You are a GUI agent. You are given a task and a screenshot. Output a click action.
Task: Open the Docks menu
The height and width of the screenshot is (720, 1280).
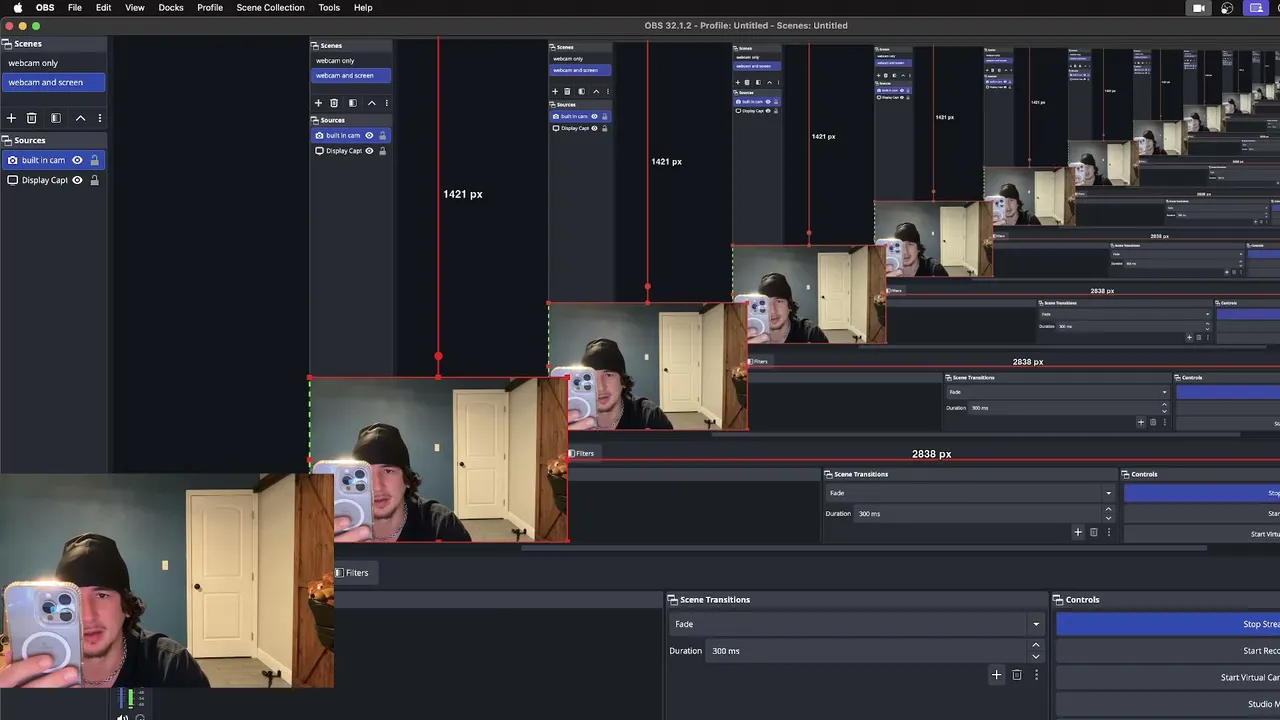point(171,8)
